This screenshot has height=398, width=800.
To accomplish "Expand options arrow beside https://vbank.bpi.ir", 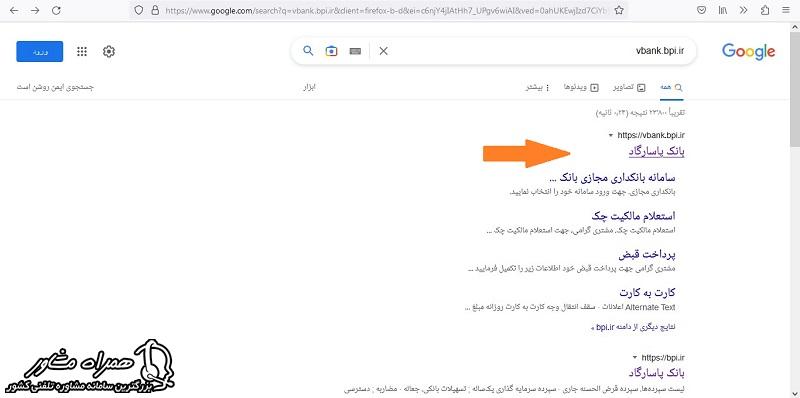I will pyautogui.click(x=611, y=136).
